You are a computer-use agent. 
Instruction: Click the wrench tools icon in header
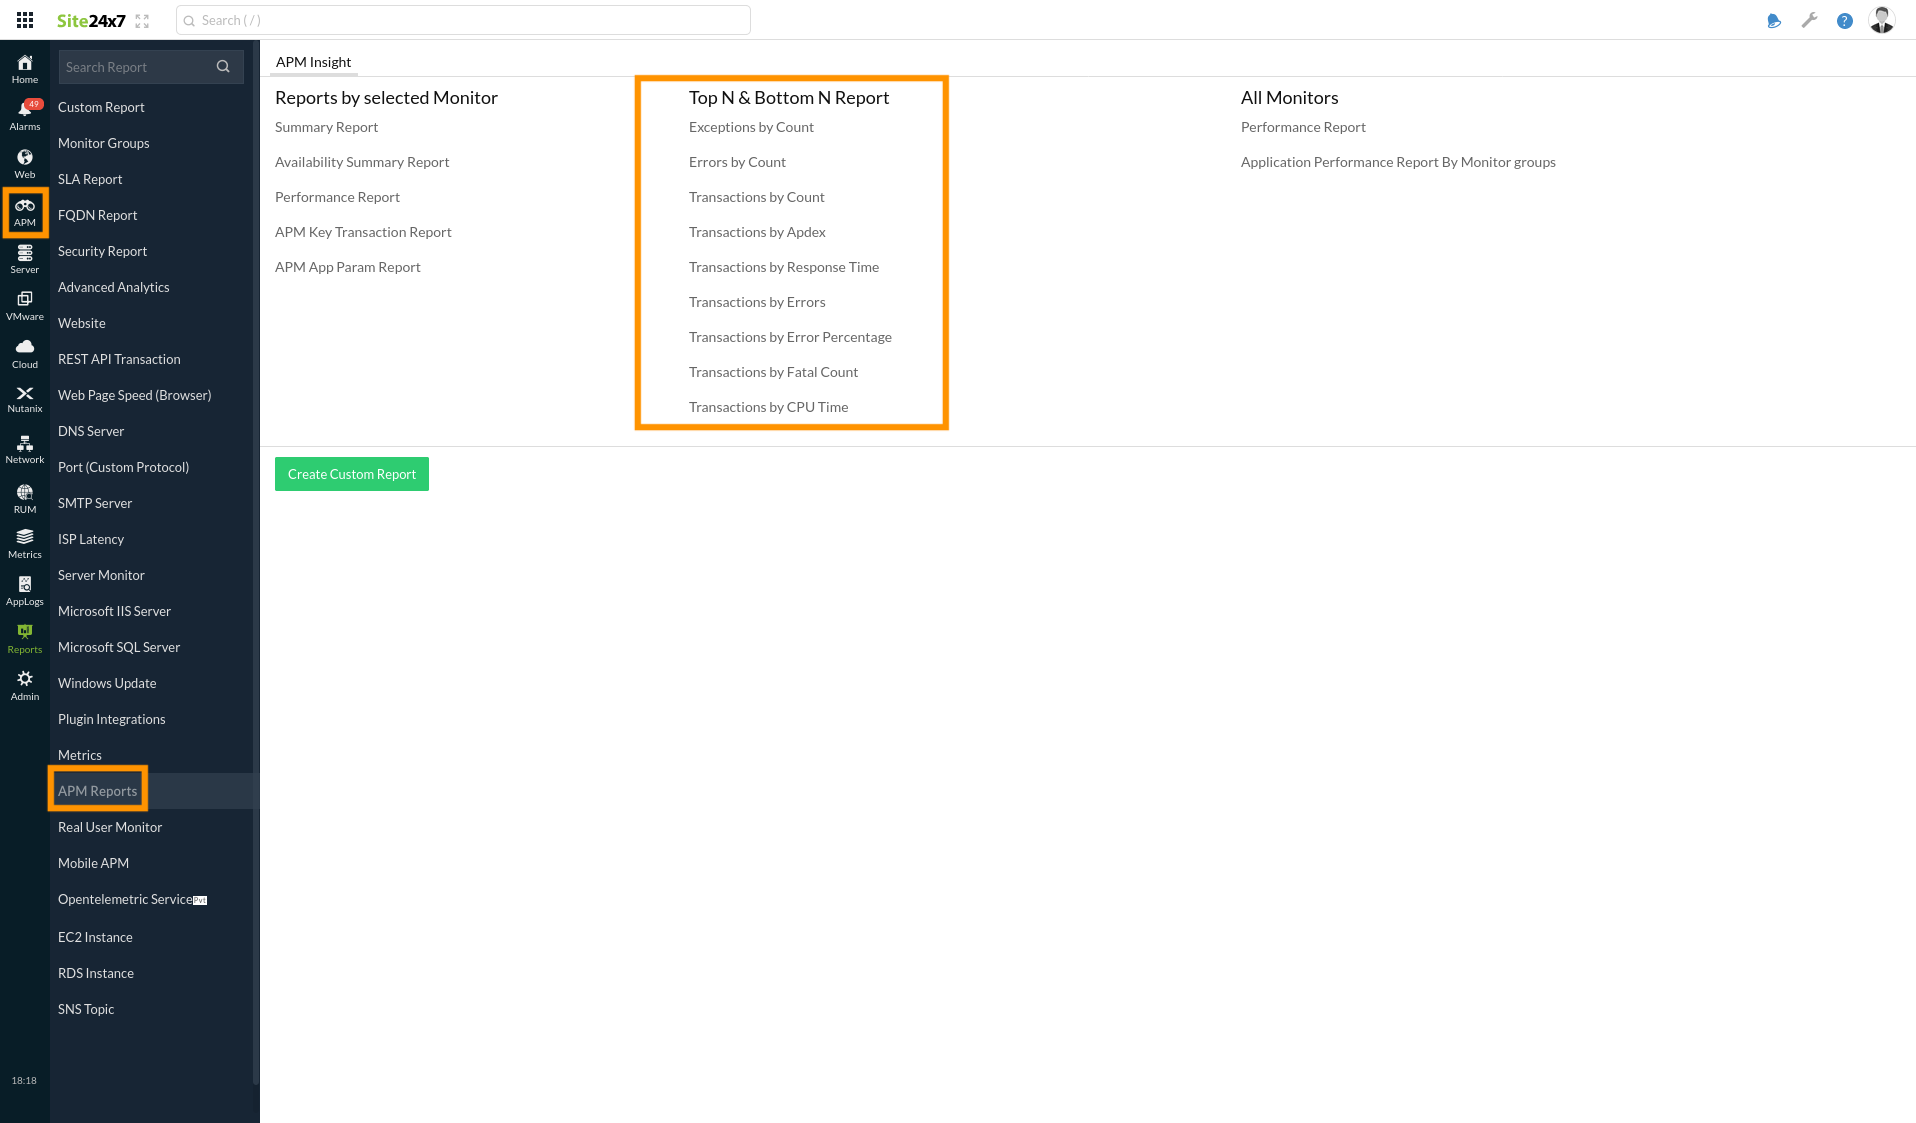click(1809, 20)
